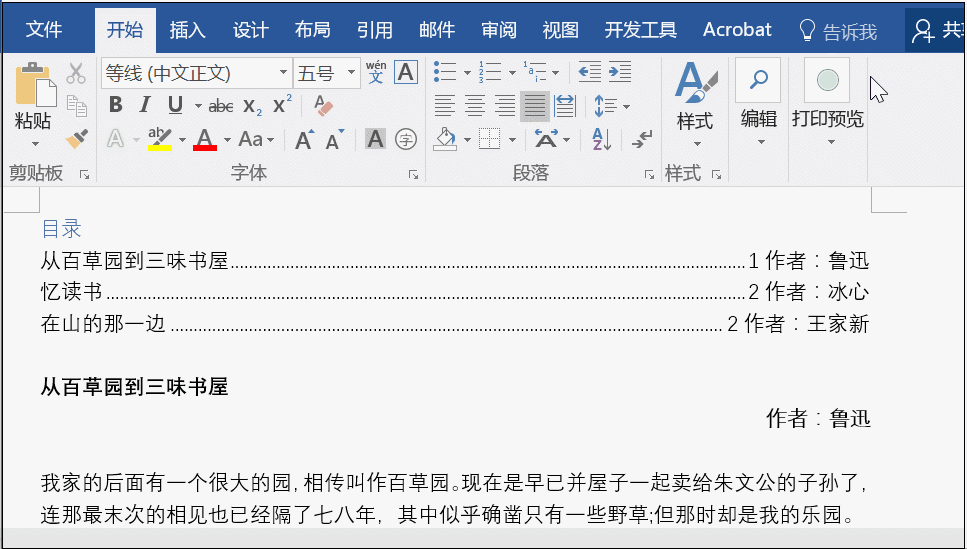
Task: Align paragraph text right
Action: pyautogui.click(x=504, y=105)
